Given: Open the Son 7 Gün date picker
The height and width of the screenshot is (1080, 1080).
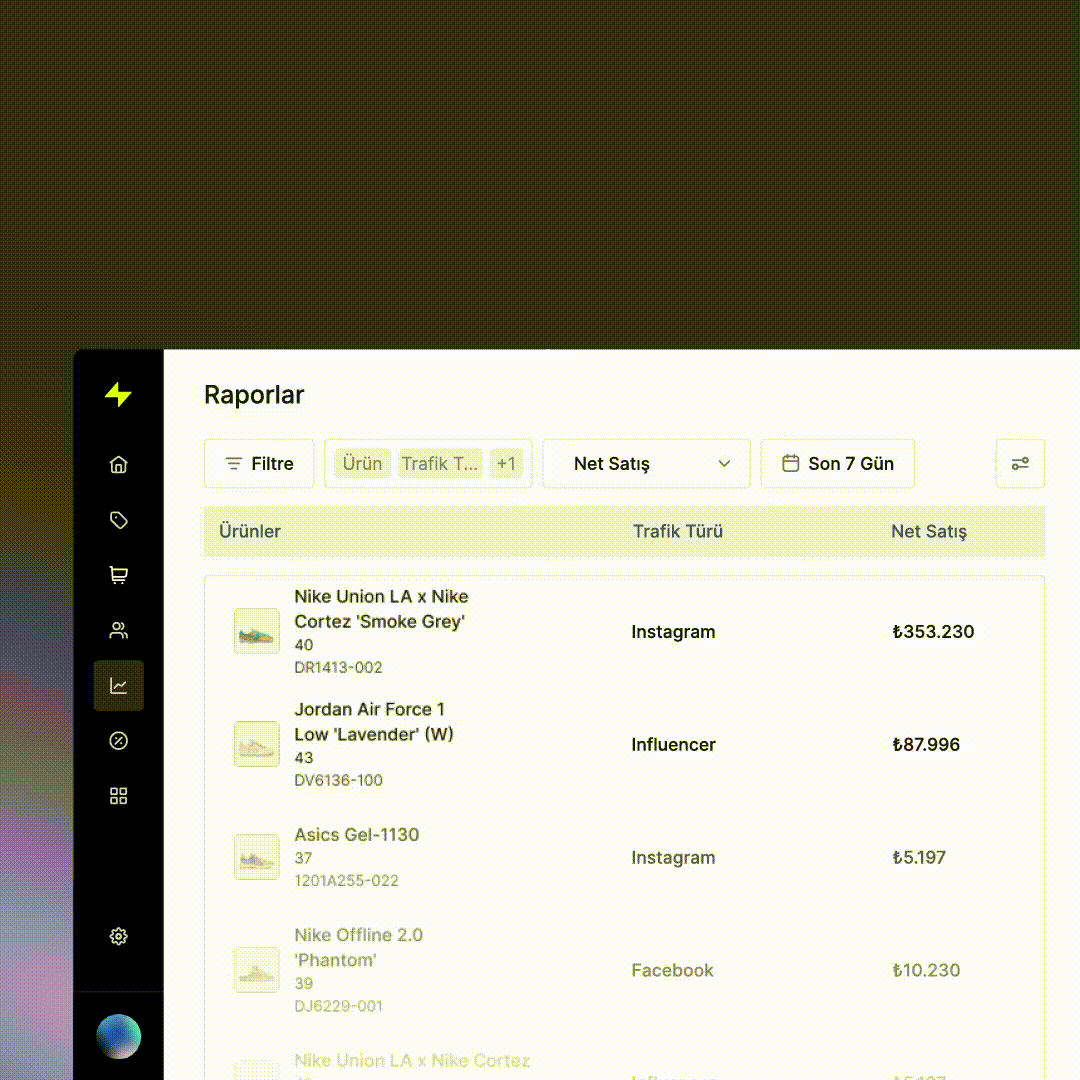Looking at the screenshot, I should (x=838, y=464).
